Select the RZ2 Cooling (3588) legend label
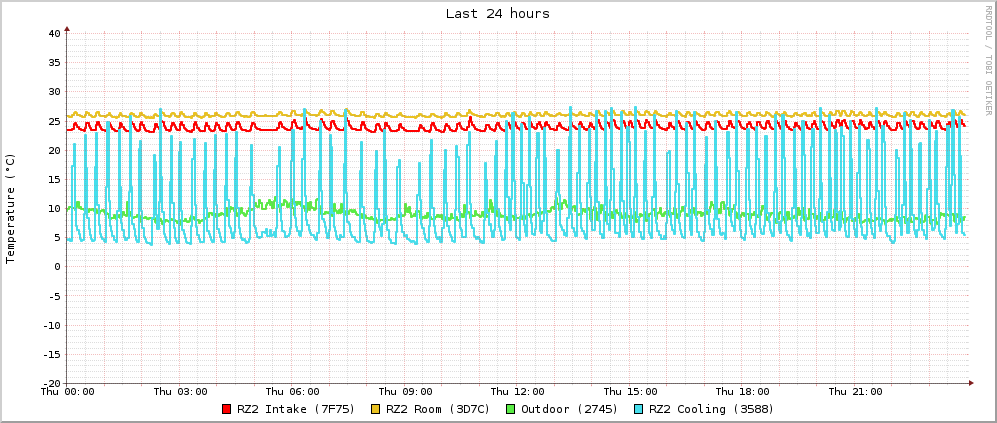This screenshot has height=423, width=997. click(x=711, y=409)
